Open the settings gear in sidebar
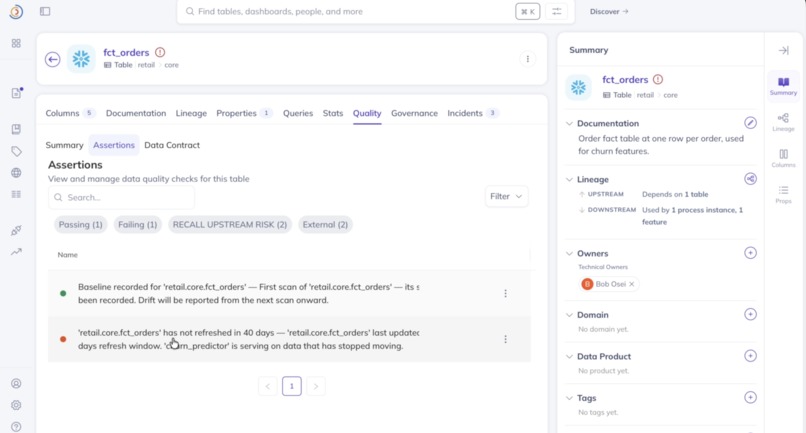The image size is (806, 433). pyautogui.click(x=16, y=405)
